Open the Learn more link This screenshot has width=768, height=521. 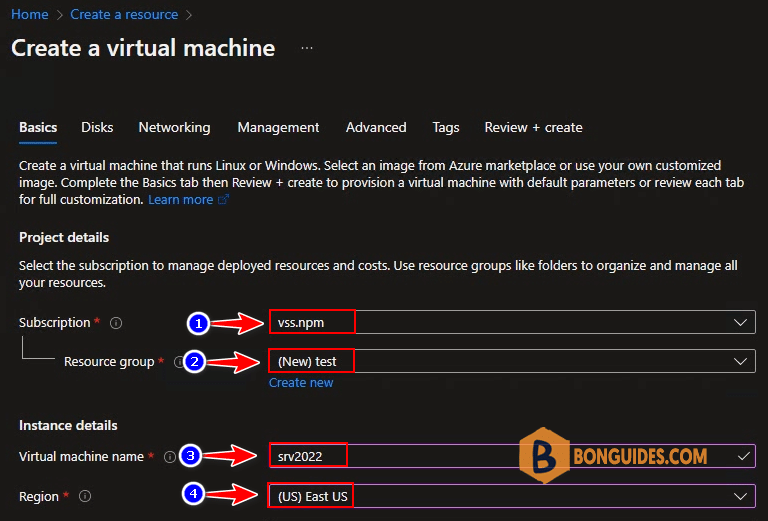pyautogui.click(x=180, y=200)
